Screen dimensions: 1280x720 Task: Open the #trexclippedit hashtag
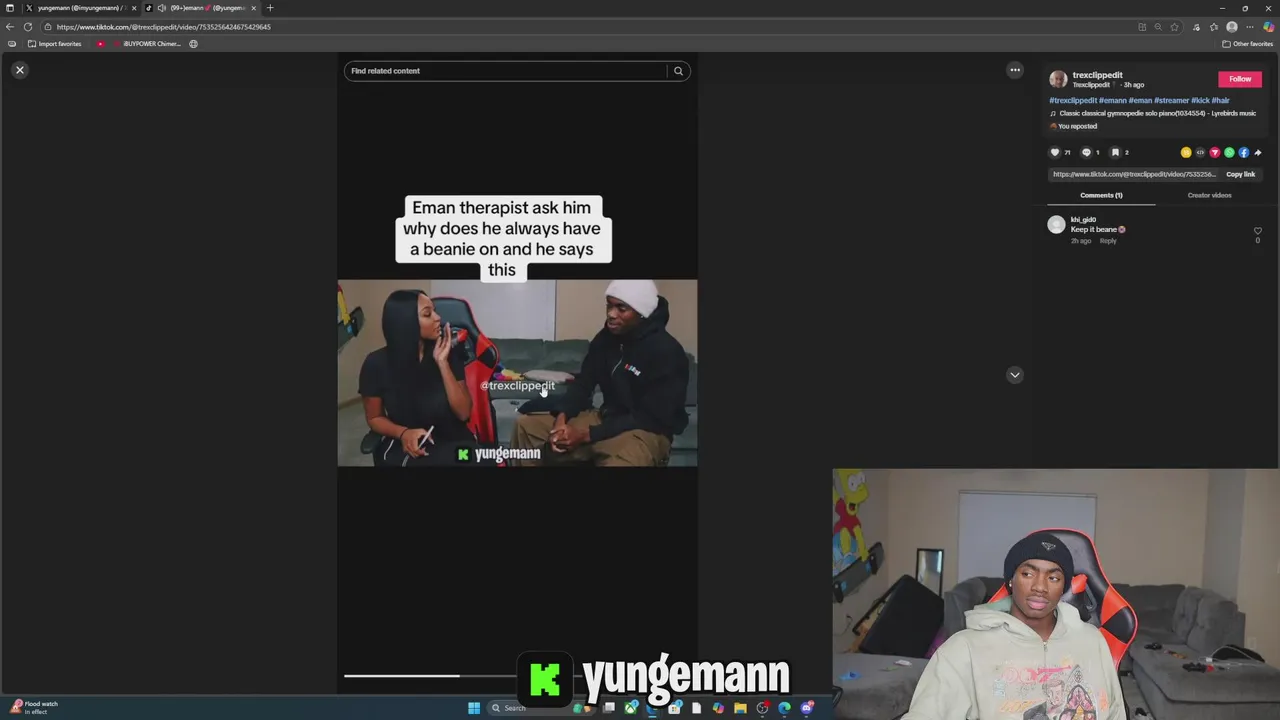pos(1072,101)
